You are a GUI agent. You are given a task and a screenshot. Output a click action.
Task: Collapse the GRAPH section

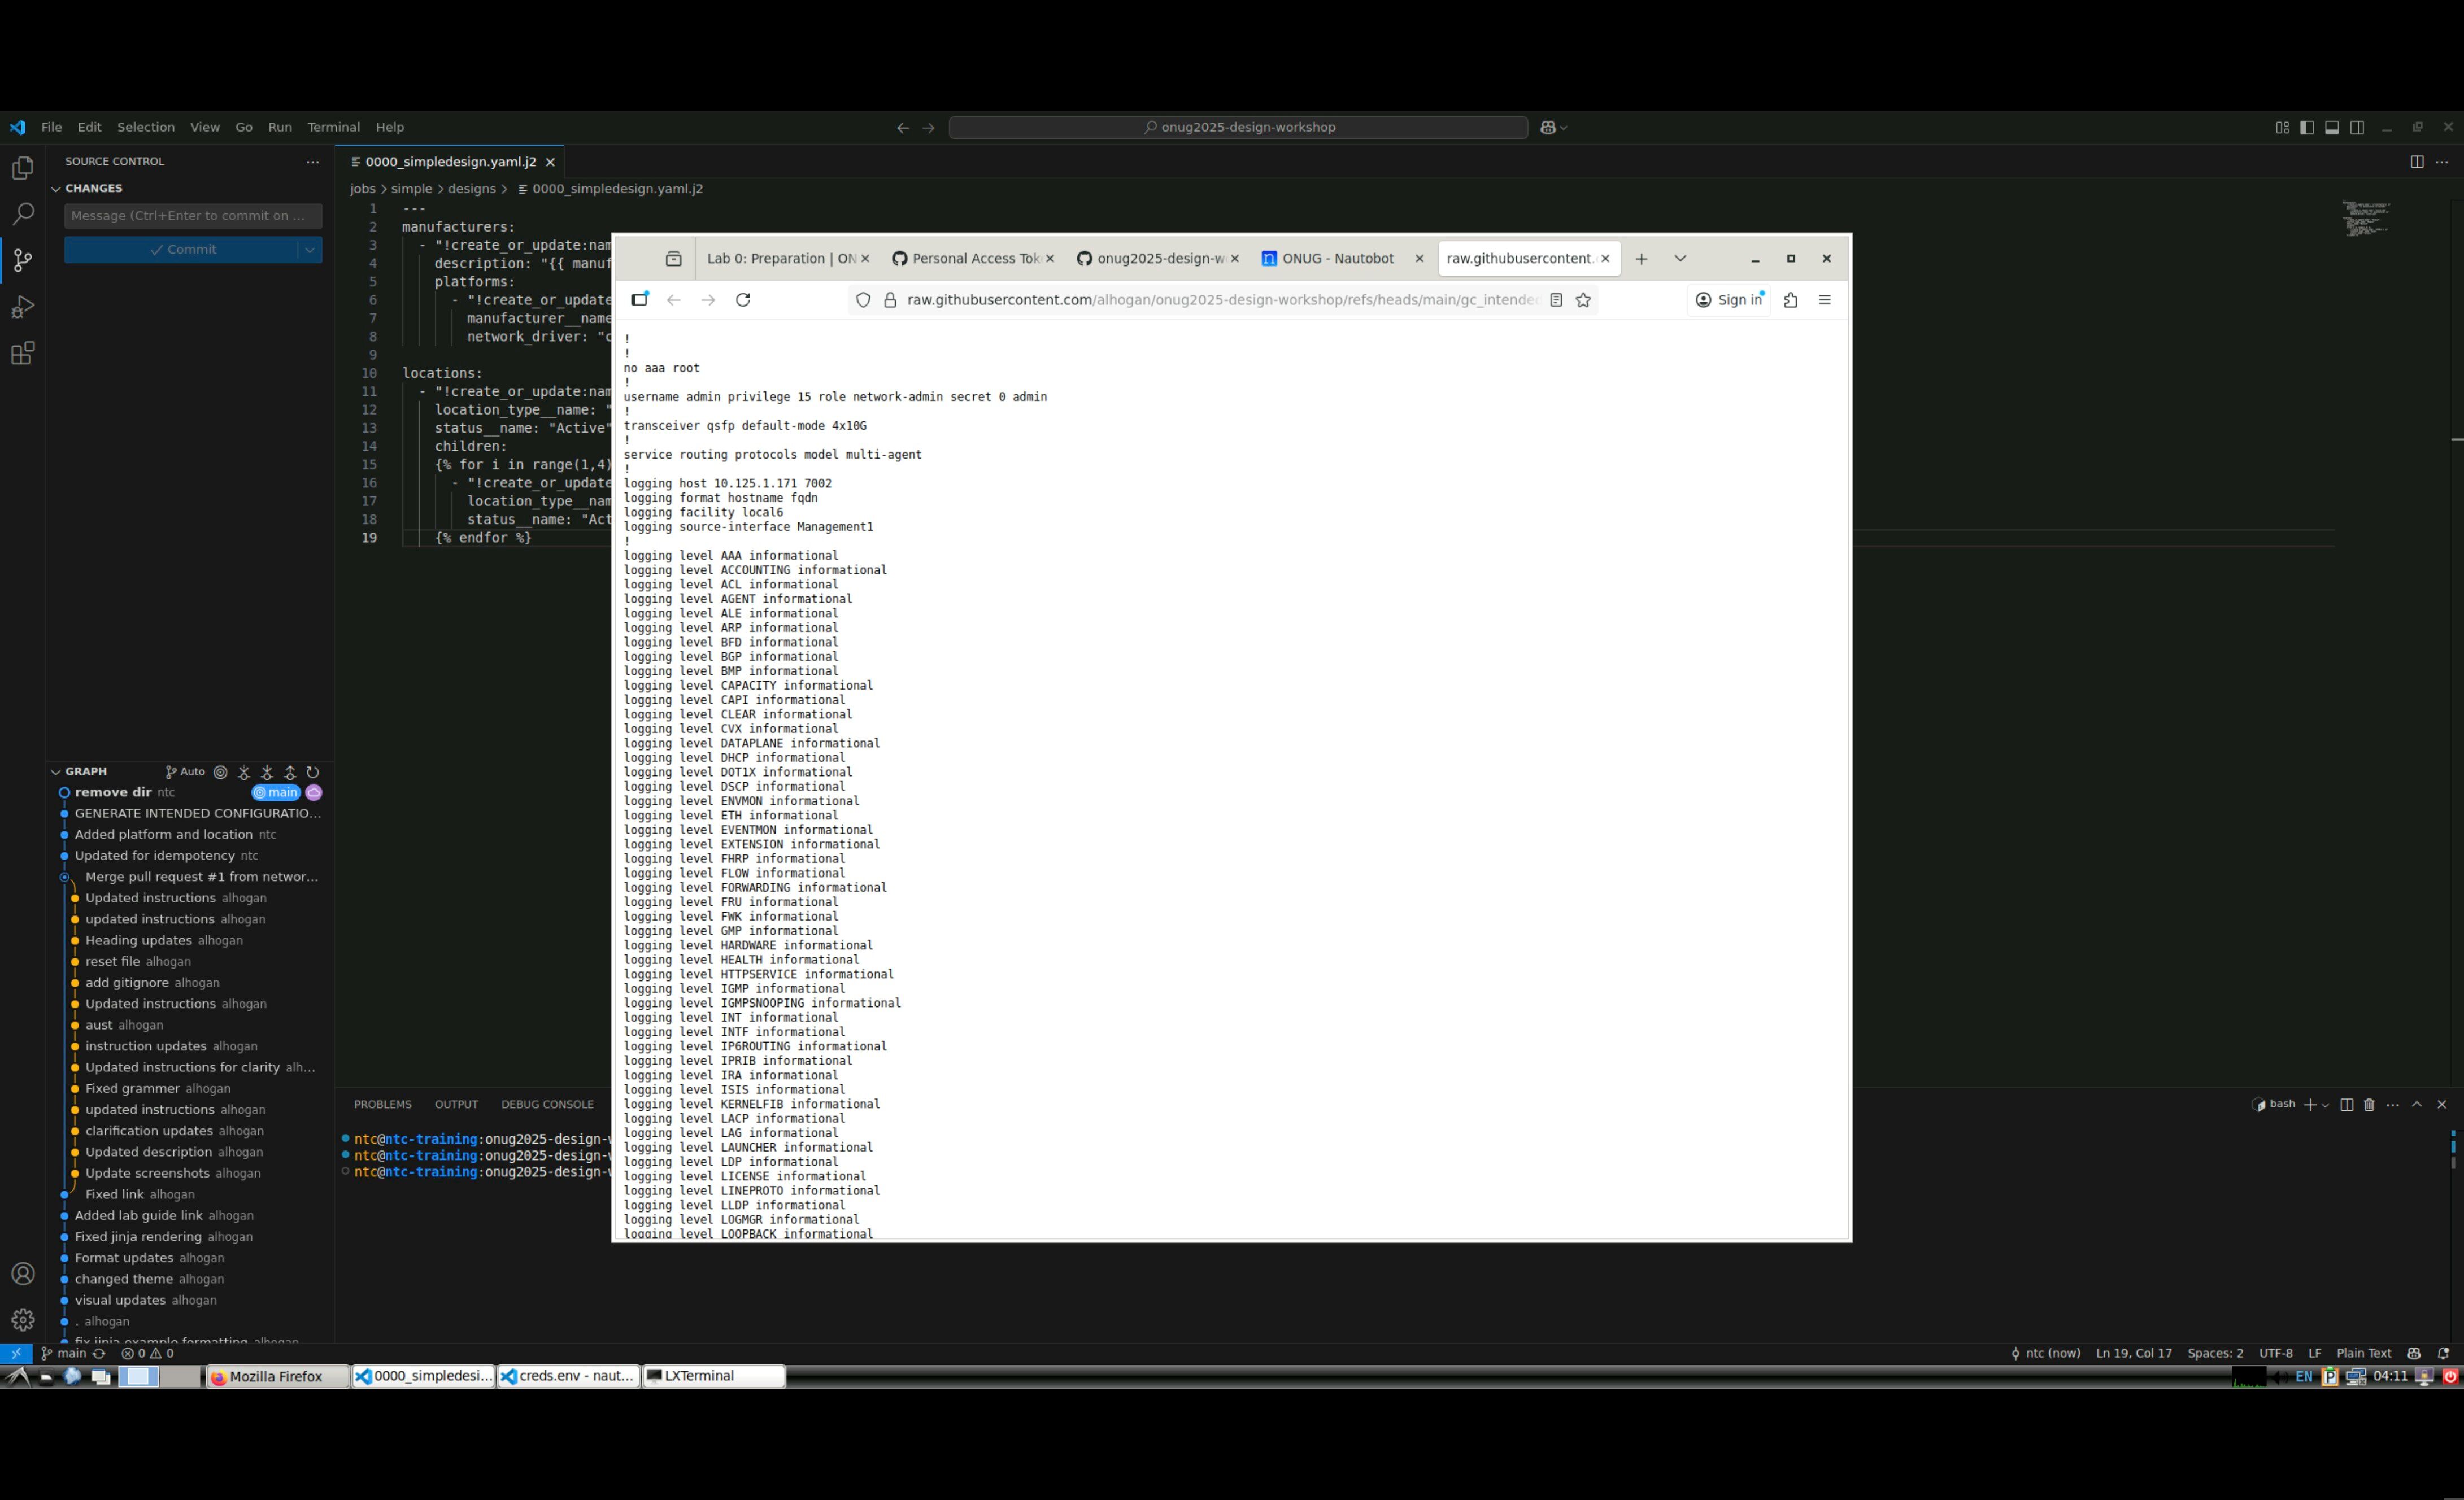(56, 772)
